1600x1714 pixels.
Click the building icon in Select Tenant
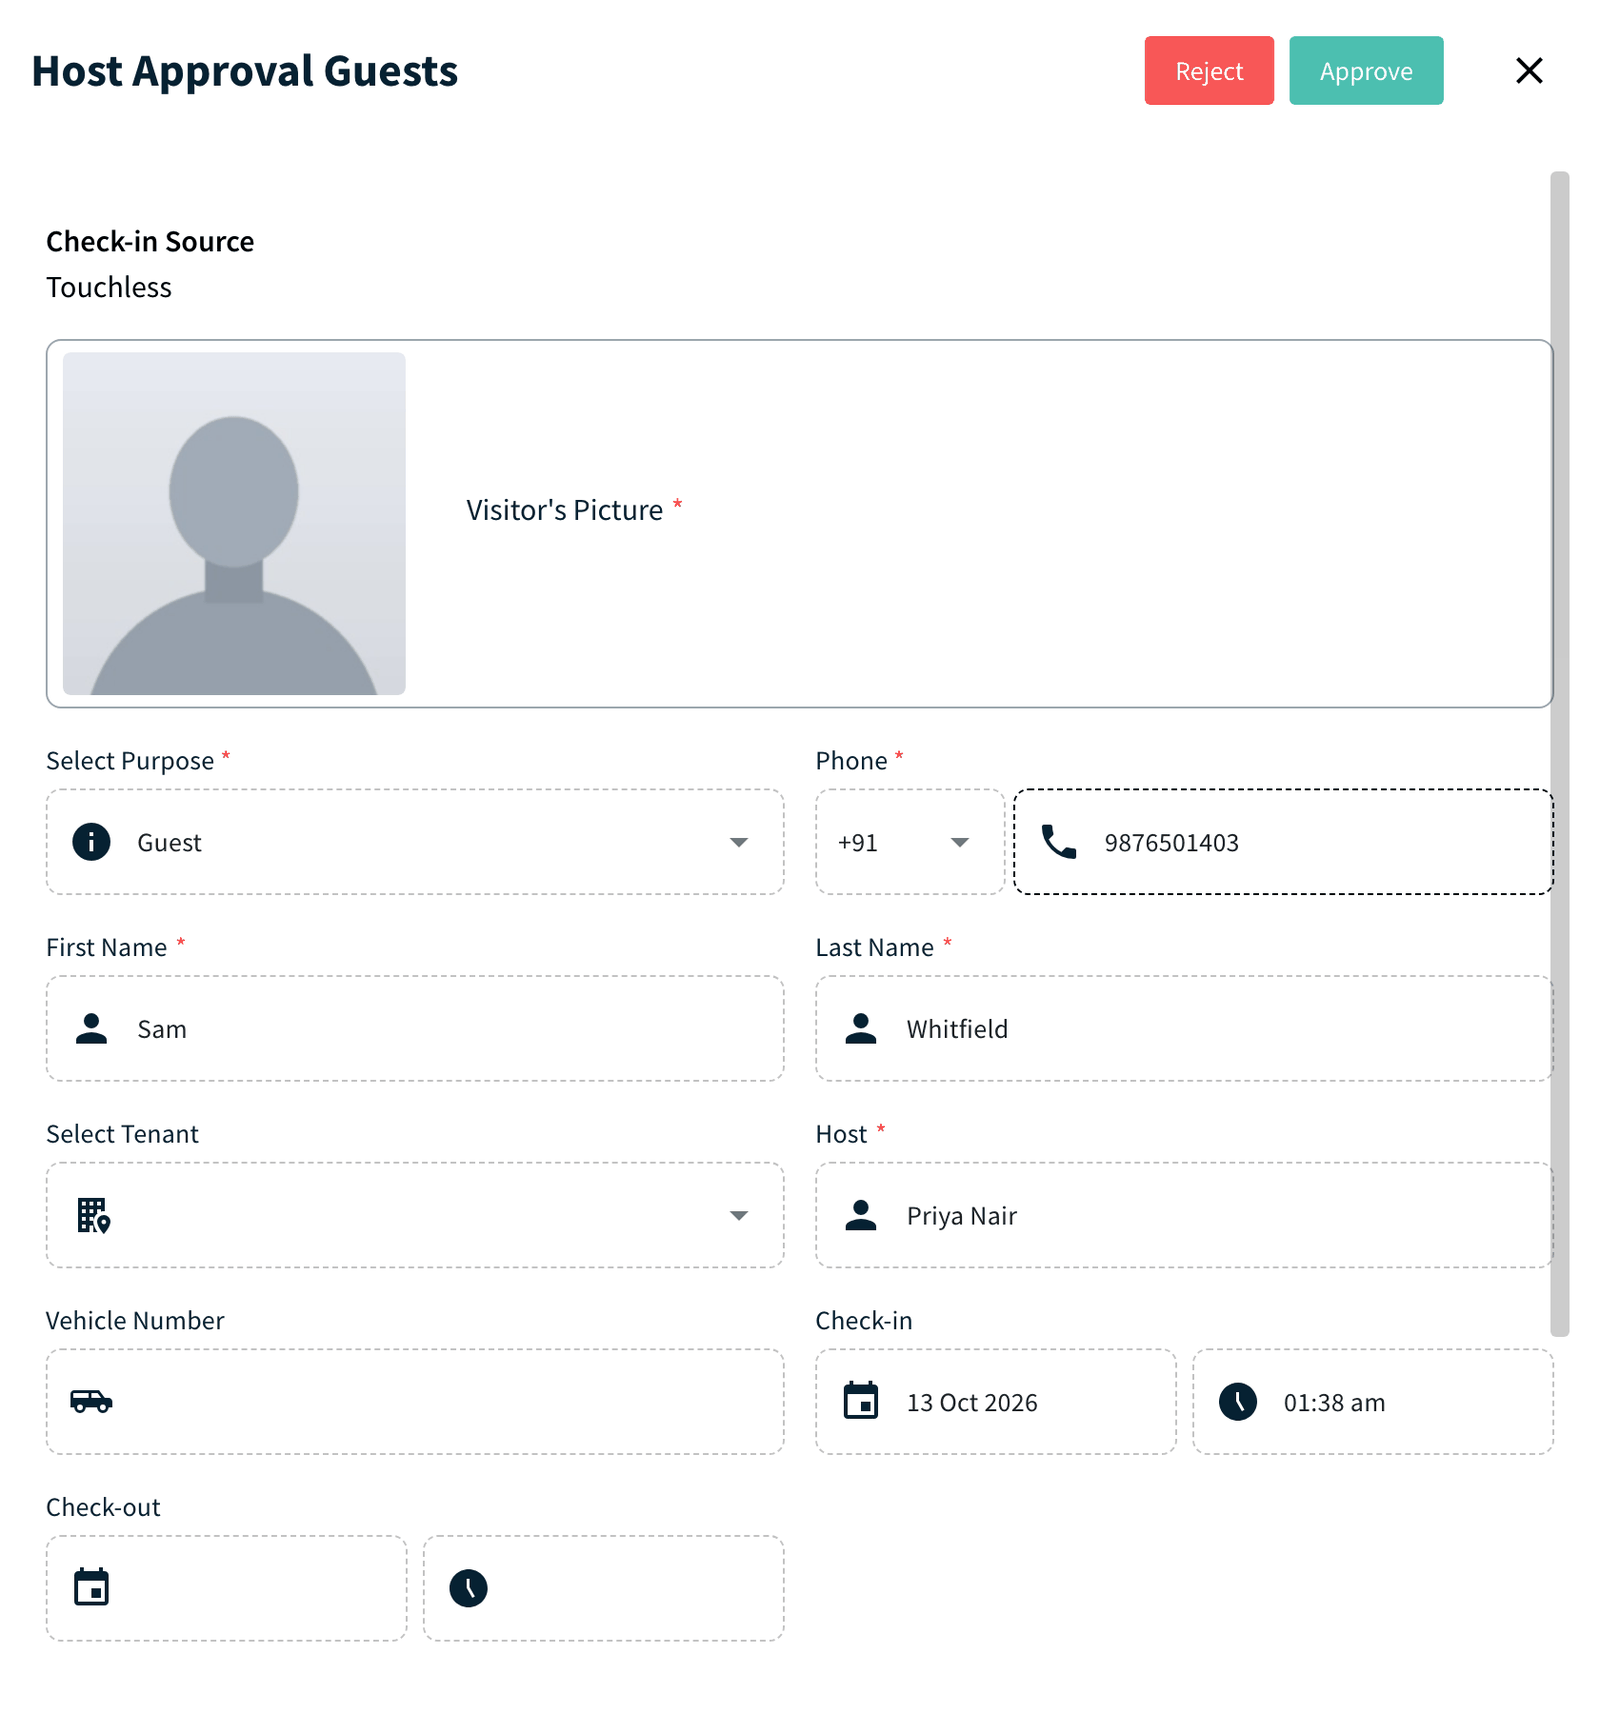93,1216
